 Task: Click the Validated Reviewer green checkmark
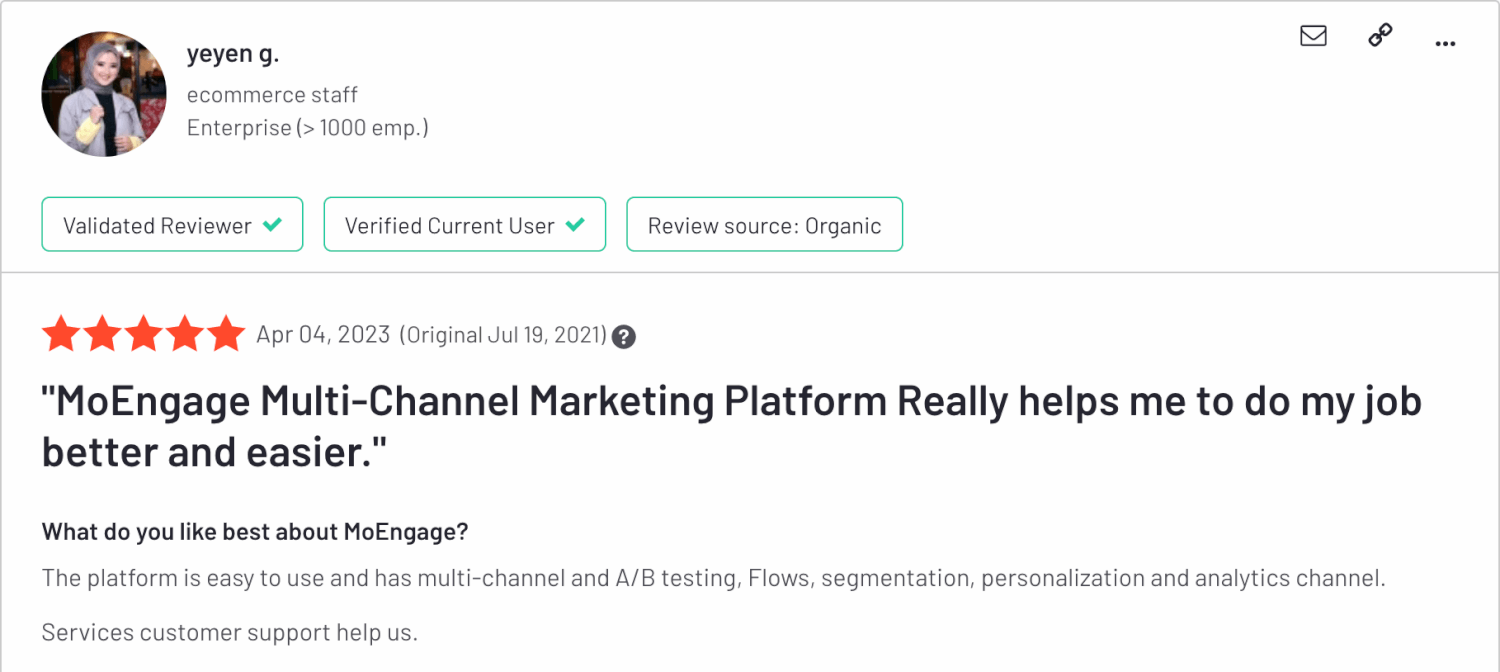pyautogui.click(x=271, y=225)
